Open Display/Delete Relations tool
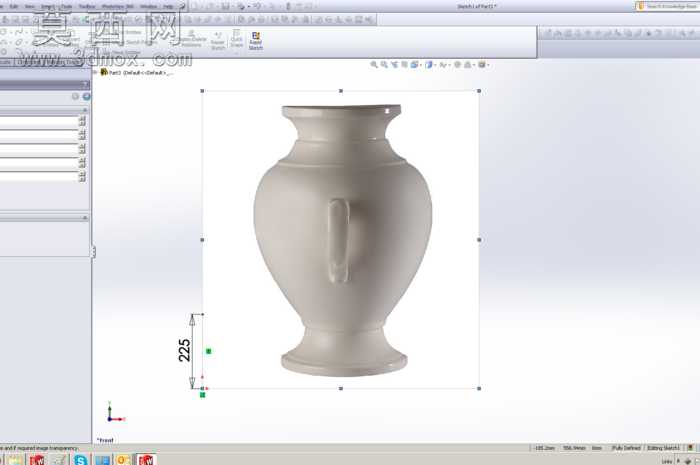700x465 pixels. (x=192, y=39)
